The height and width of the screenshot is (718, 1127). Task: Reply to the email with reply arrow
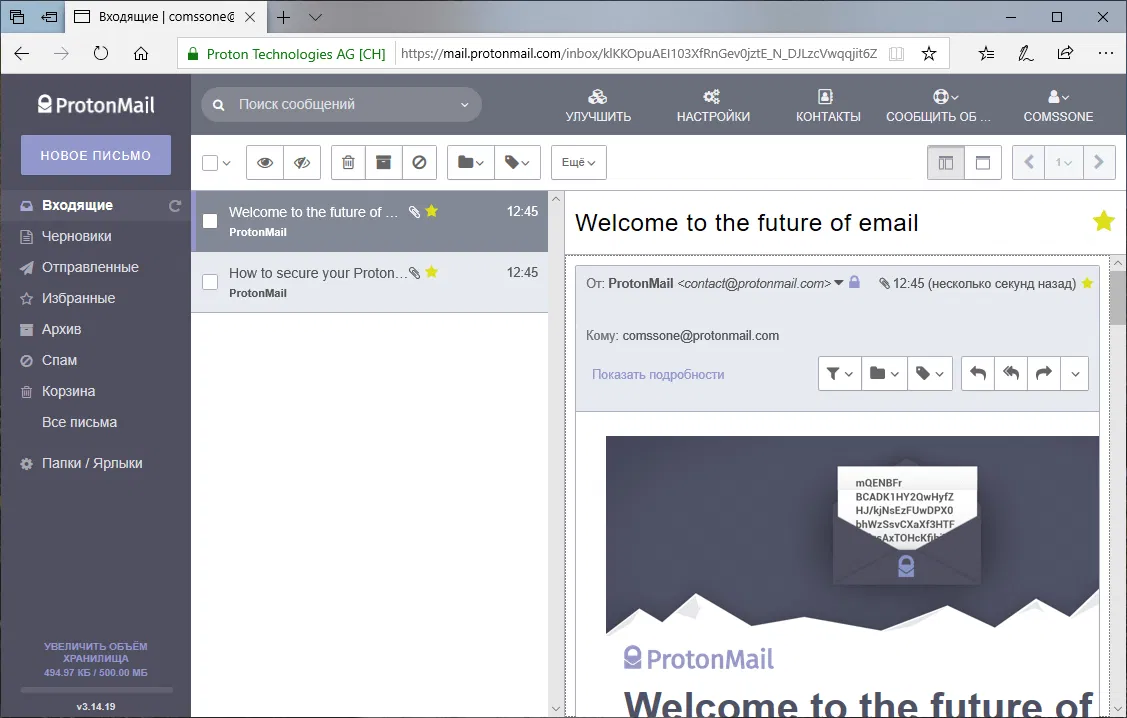tap(977, 373)
